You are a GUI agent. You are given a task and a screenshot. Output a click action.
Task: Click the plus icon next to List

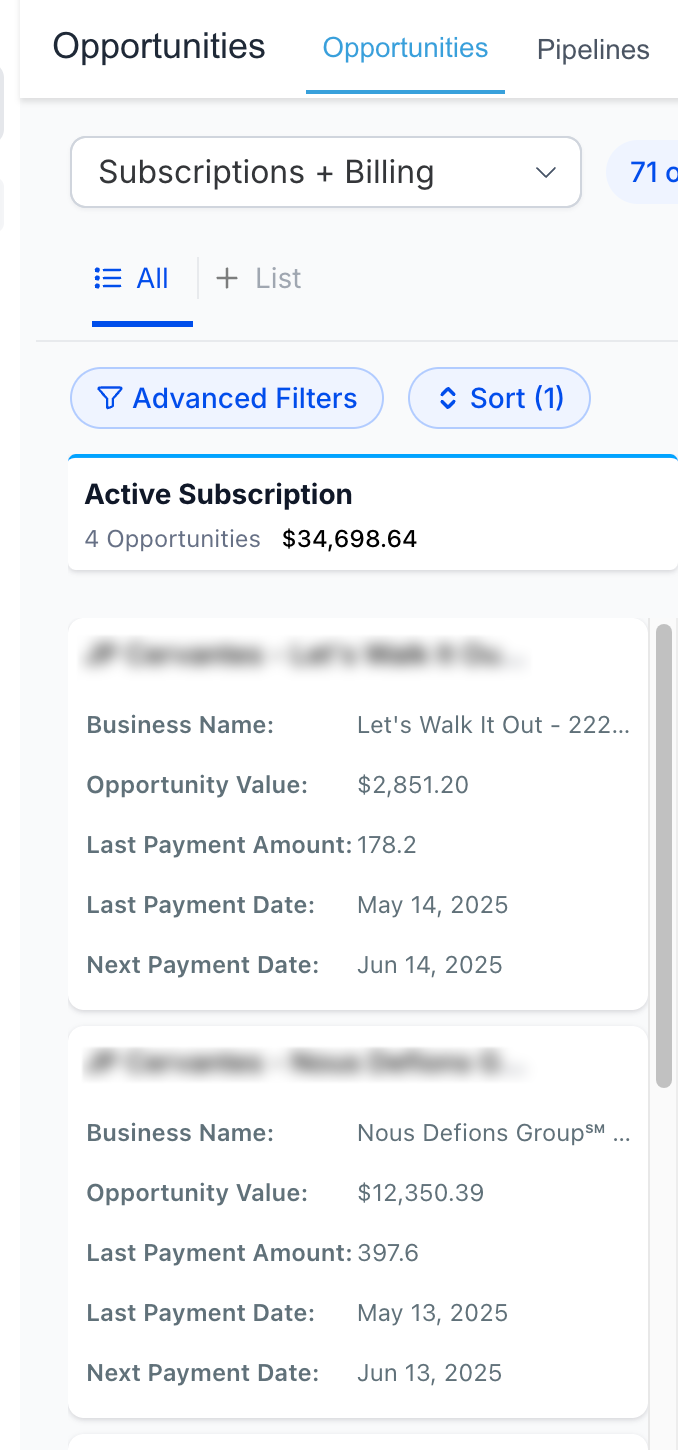227,278
